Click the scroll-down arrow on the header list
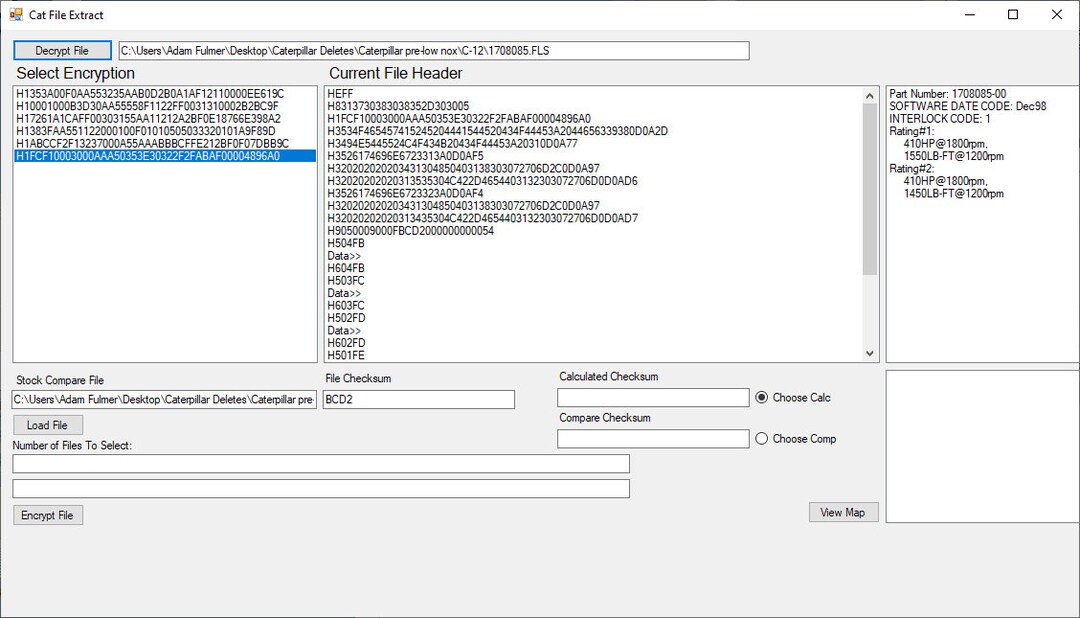The image size is (1080, 618). 869,352
